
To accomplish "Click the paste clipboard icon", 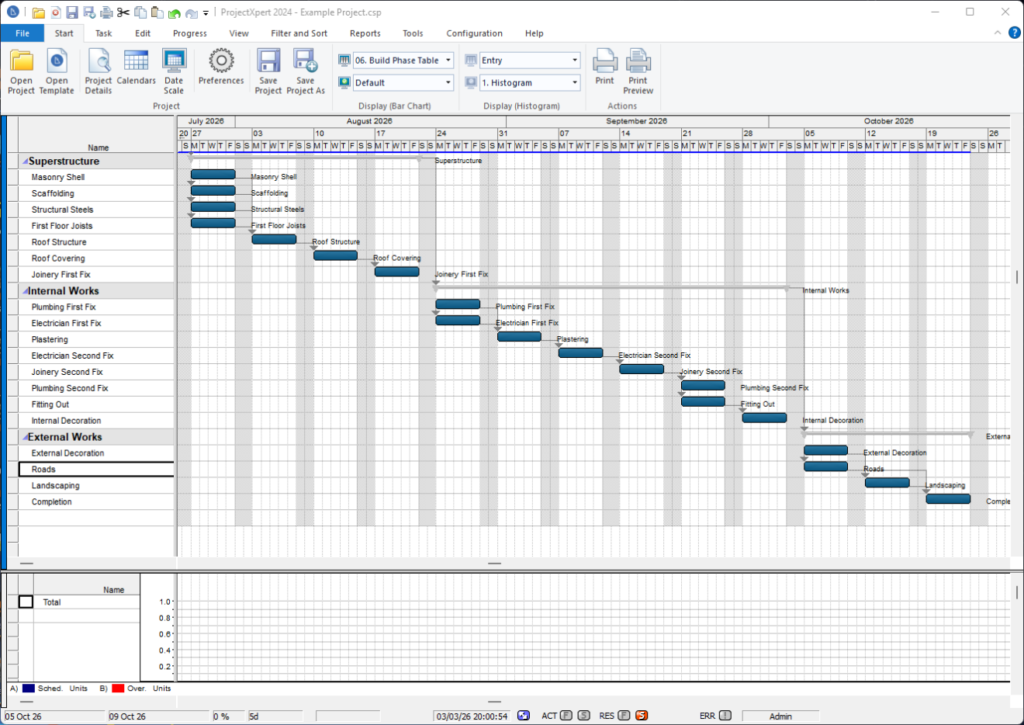I will tap(157, 12).
